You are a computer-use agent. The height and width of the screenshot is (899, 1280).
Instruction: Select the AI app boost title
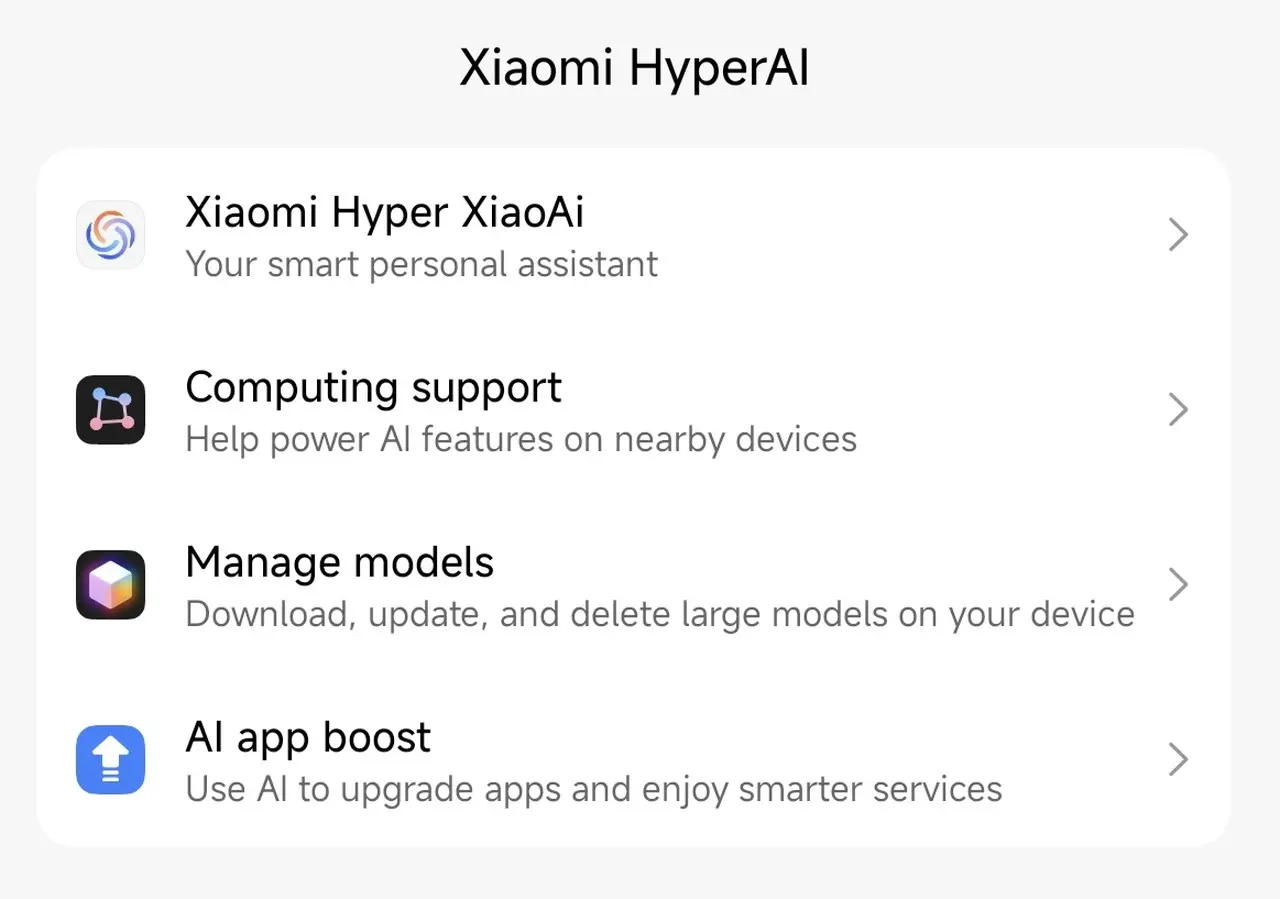pos(308,738)
